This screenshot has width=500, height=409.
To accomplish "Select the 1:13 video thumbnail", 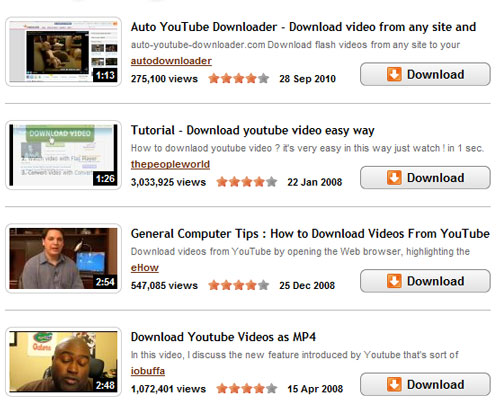I will [x=63, y=52].
